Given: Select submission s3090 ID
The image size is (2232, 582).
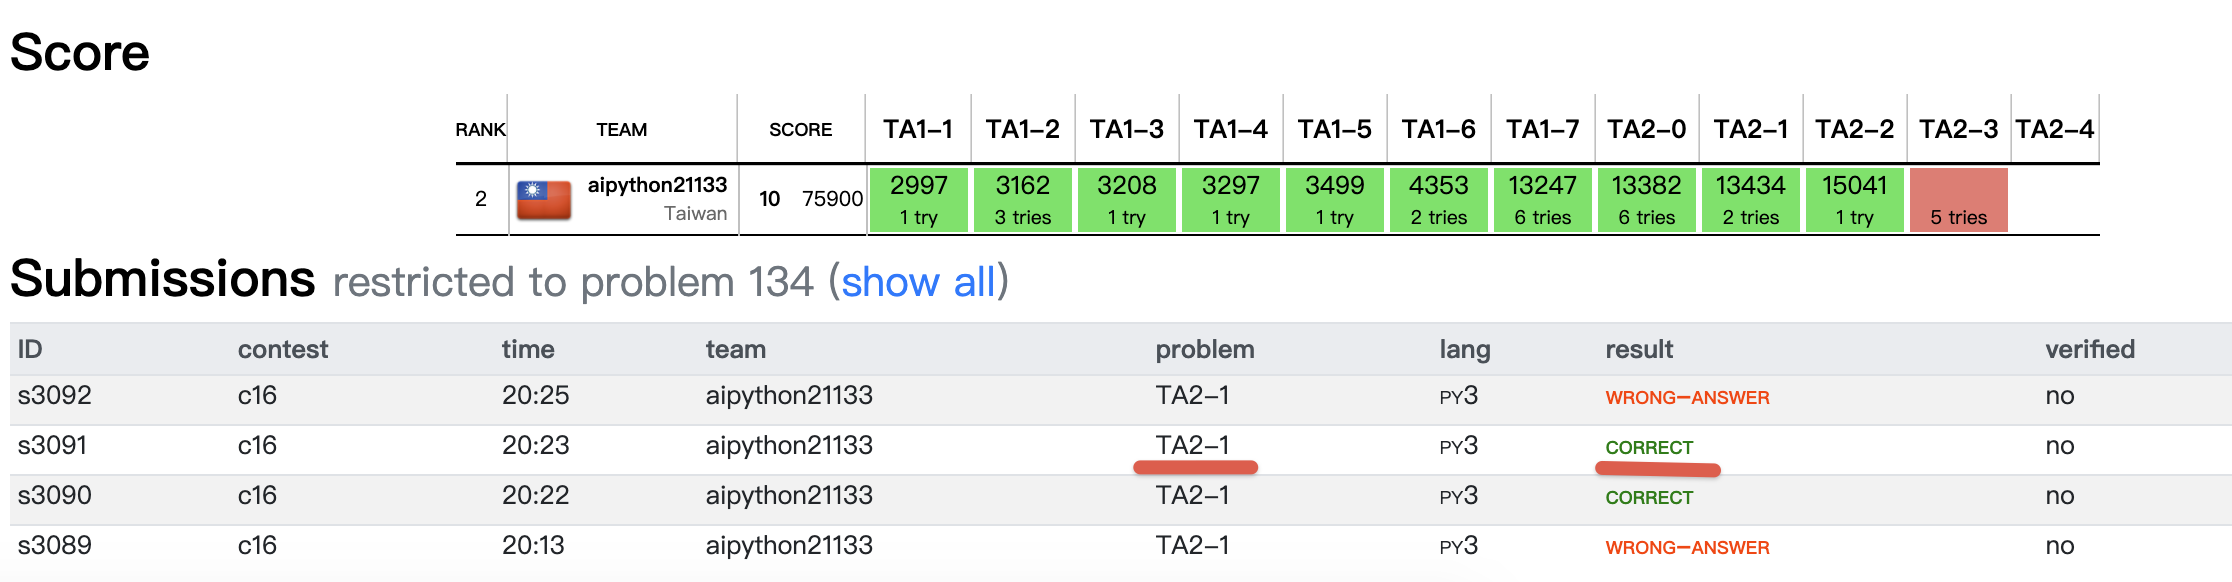Looking at the screenshot, I should 55,496.
